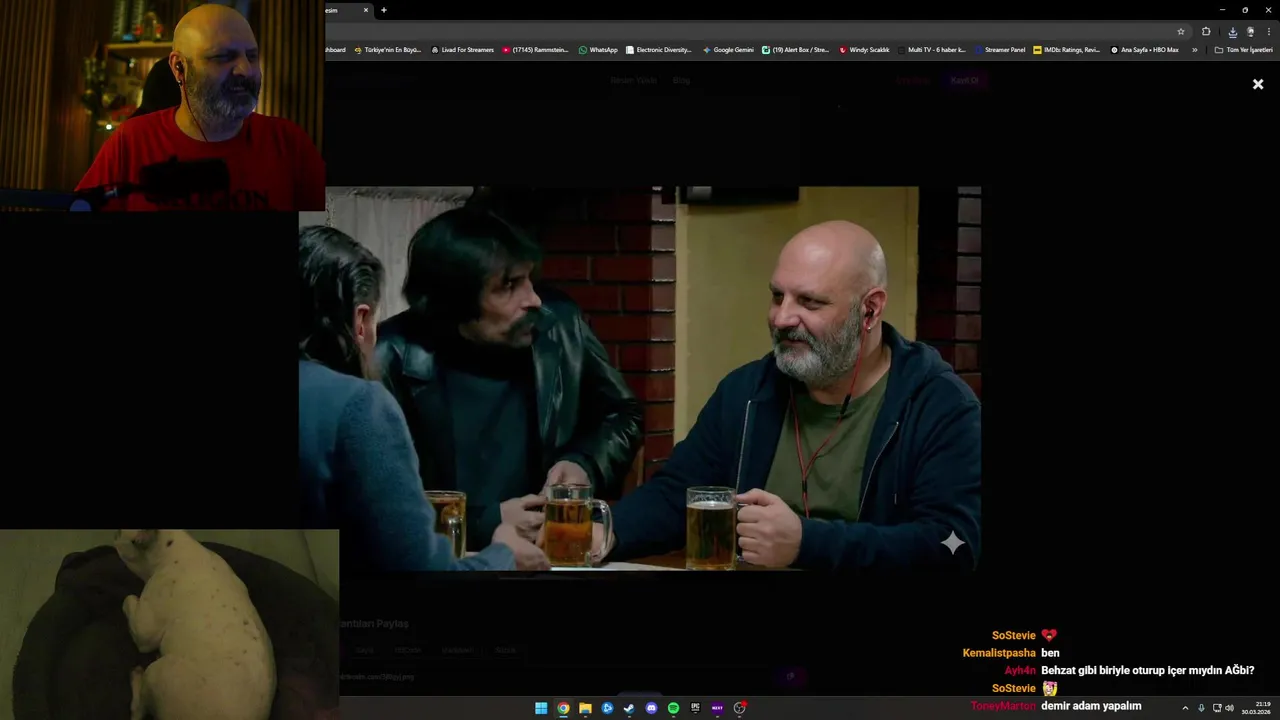Open the 'Ana Sayfa • HBO Max' bookmark
The height and width of the screenshot is (720, 1280).
pos(1144,49)
